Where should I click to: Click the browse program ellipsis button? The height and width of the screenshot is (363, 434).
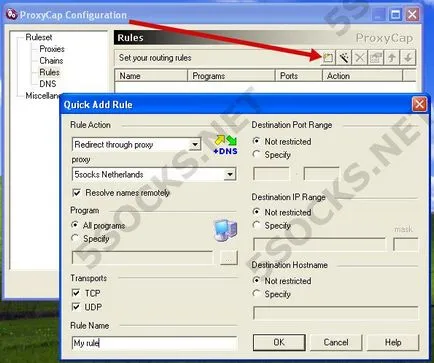(229, 257)
